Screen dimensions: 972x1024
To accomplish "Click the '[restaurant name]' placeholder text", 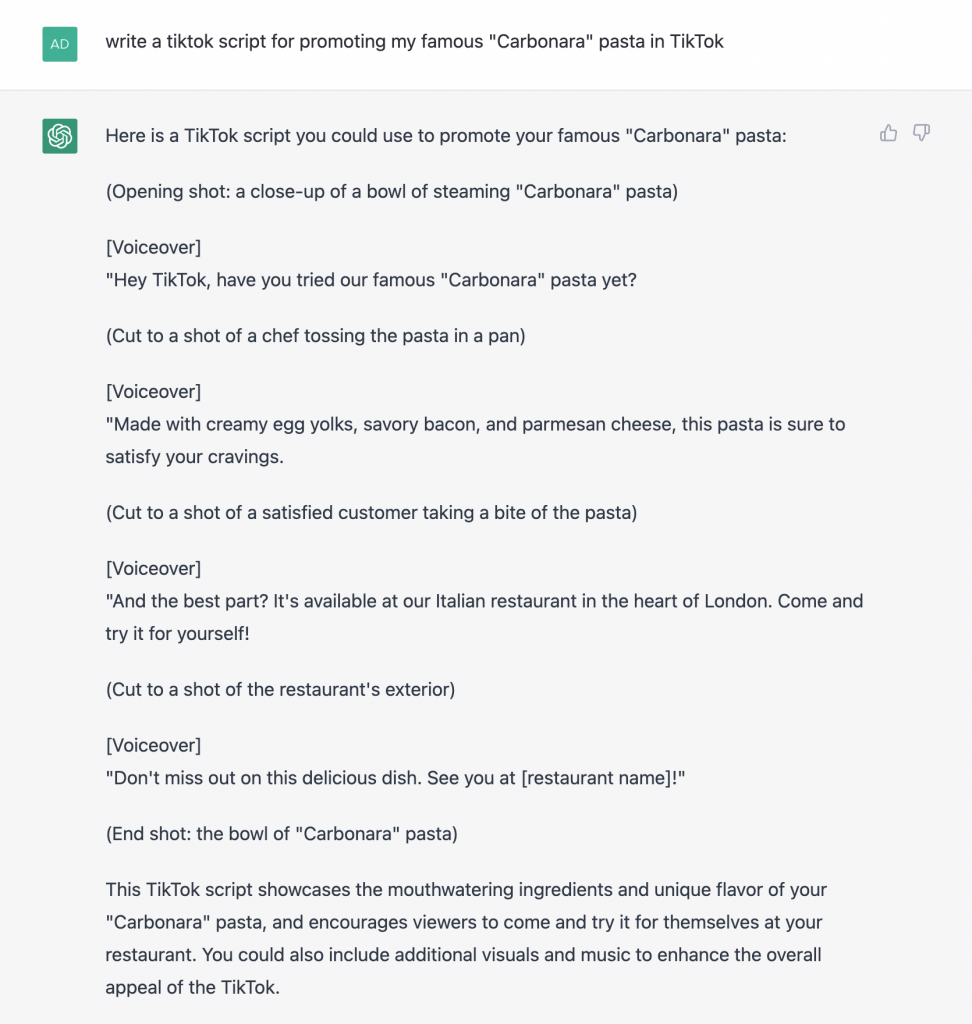I will click(596, 778).
